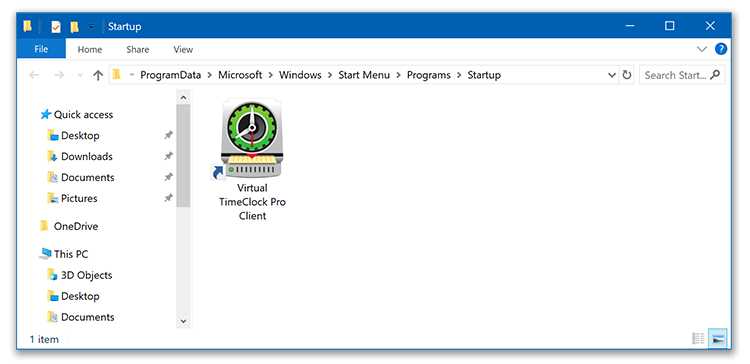Click the New Folder icon in the title bar
Image resolution: width=750 pixels, height=364 pixels.
(74, 27)
